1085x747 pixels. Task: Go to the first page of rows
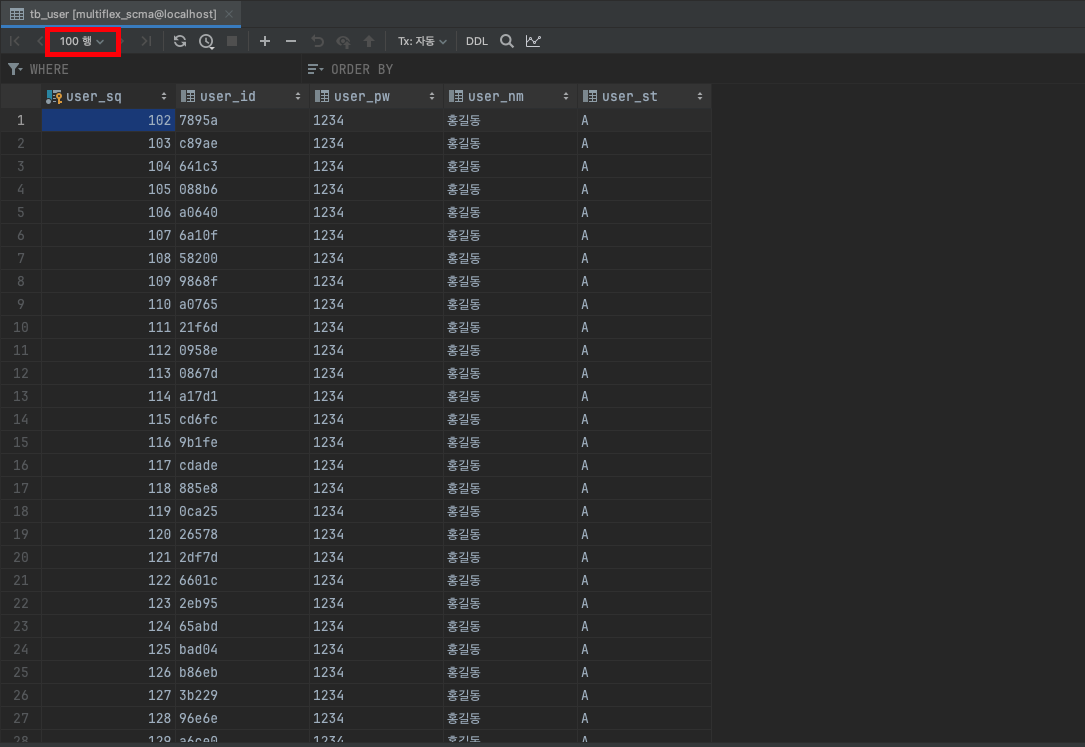(x=15, y=42)
